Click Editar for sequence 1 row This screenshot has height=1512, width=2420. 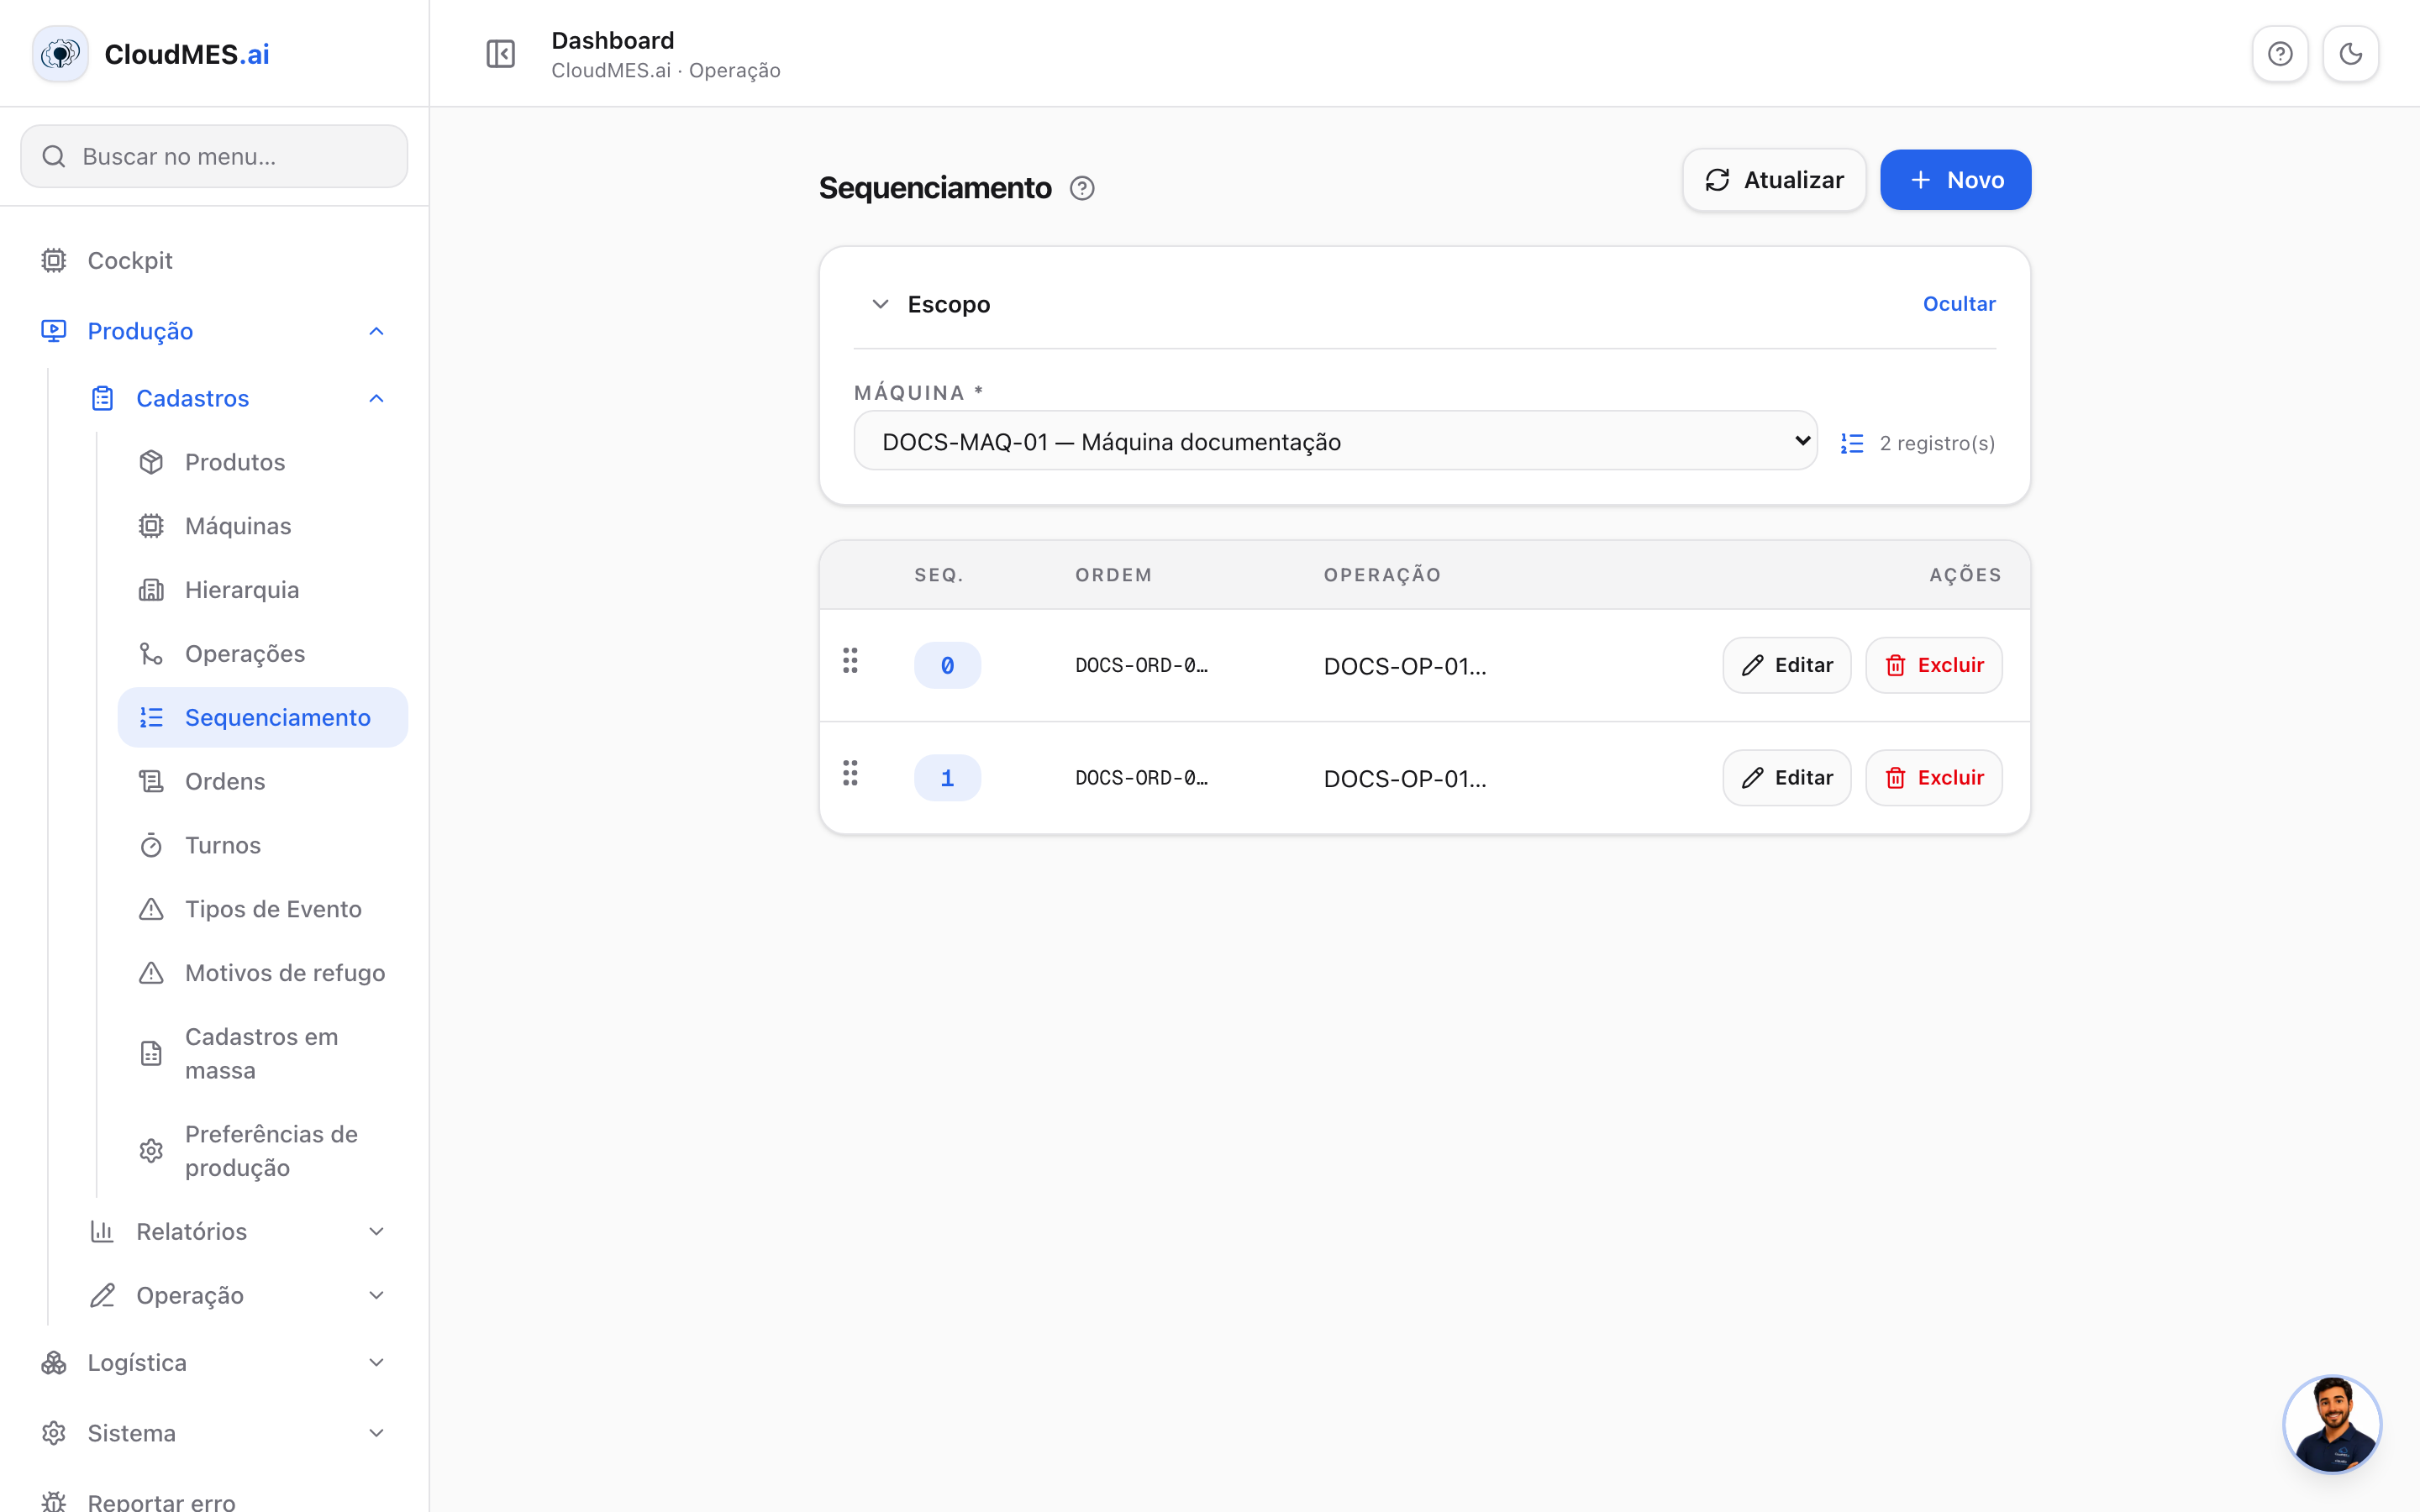pos(1787,778)
